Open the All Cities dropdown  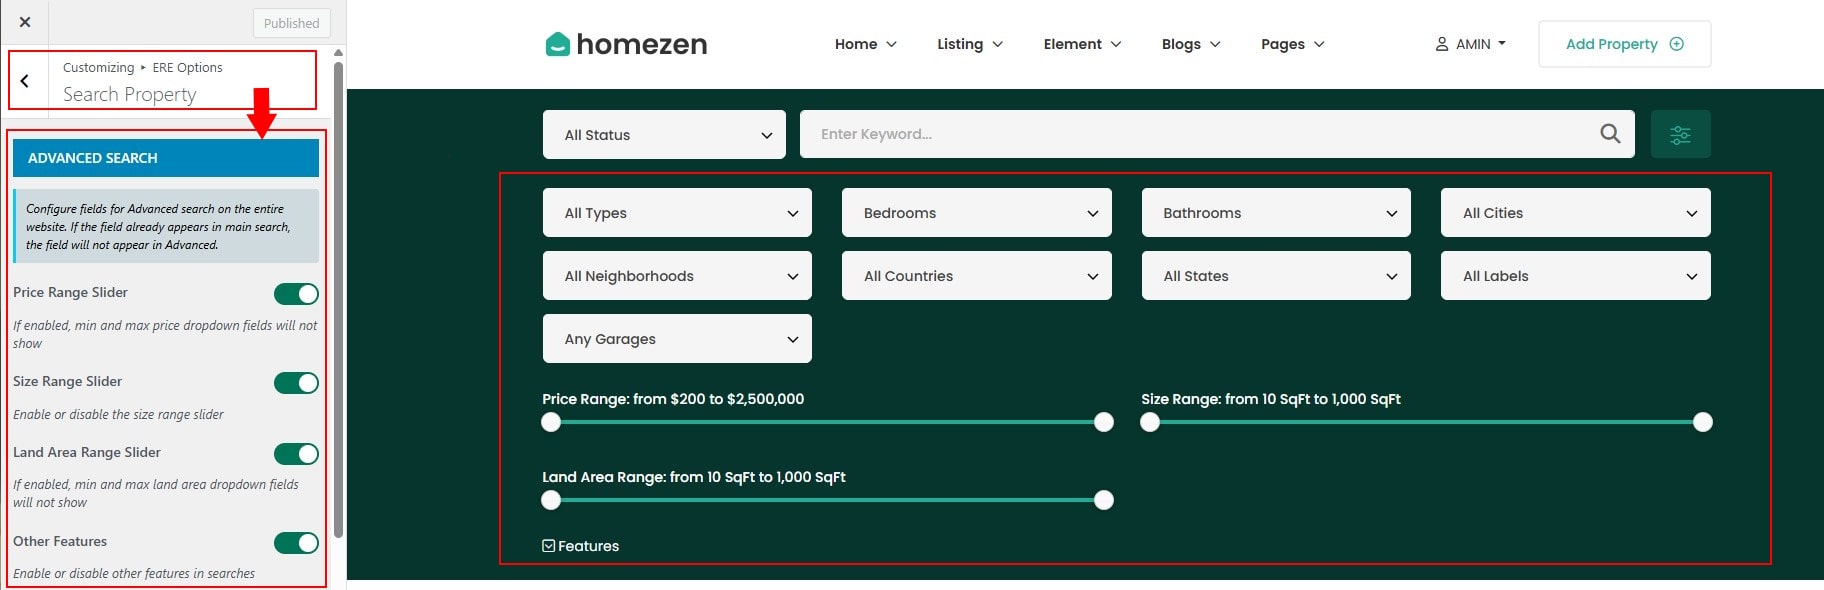1575,213
